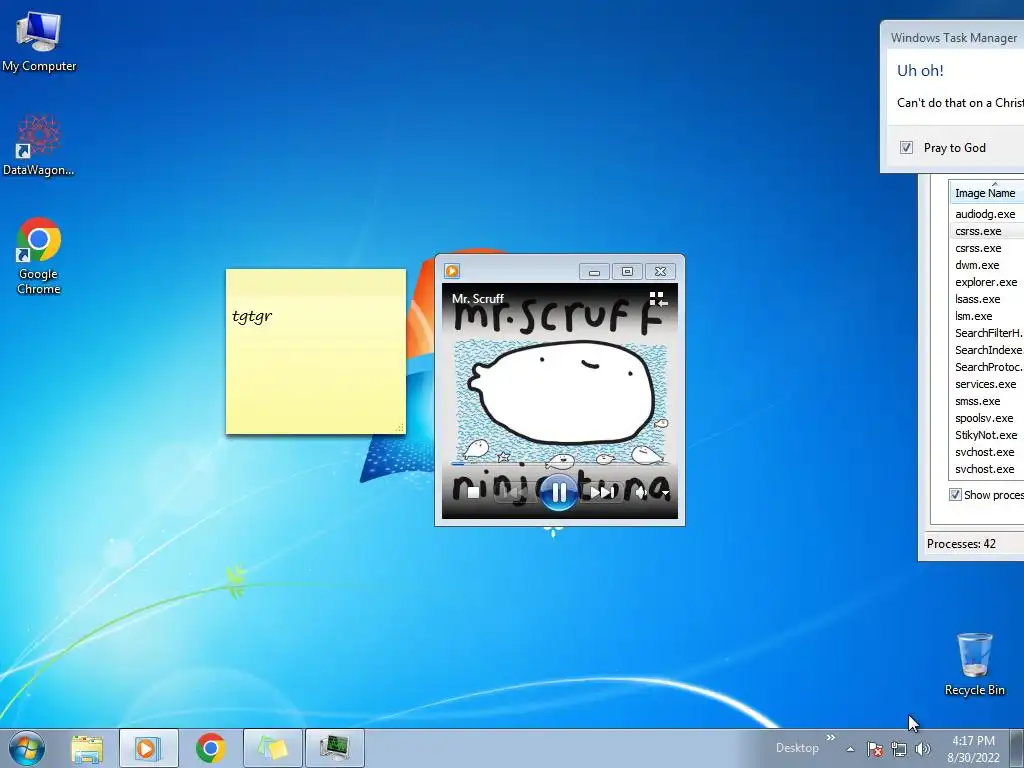Select the Google Chrome desktop shortcut
The image size is (1024, 768).
39,256
